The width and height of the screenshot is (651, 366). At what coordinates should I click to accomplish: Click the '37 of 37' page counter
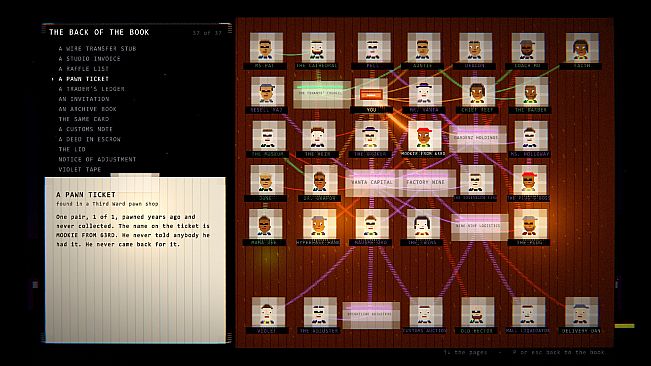click(x=207, y=33)
